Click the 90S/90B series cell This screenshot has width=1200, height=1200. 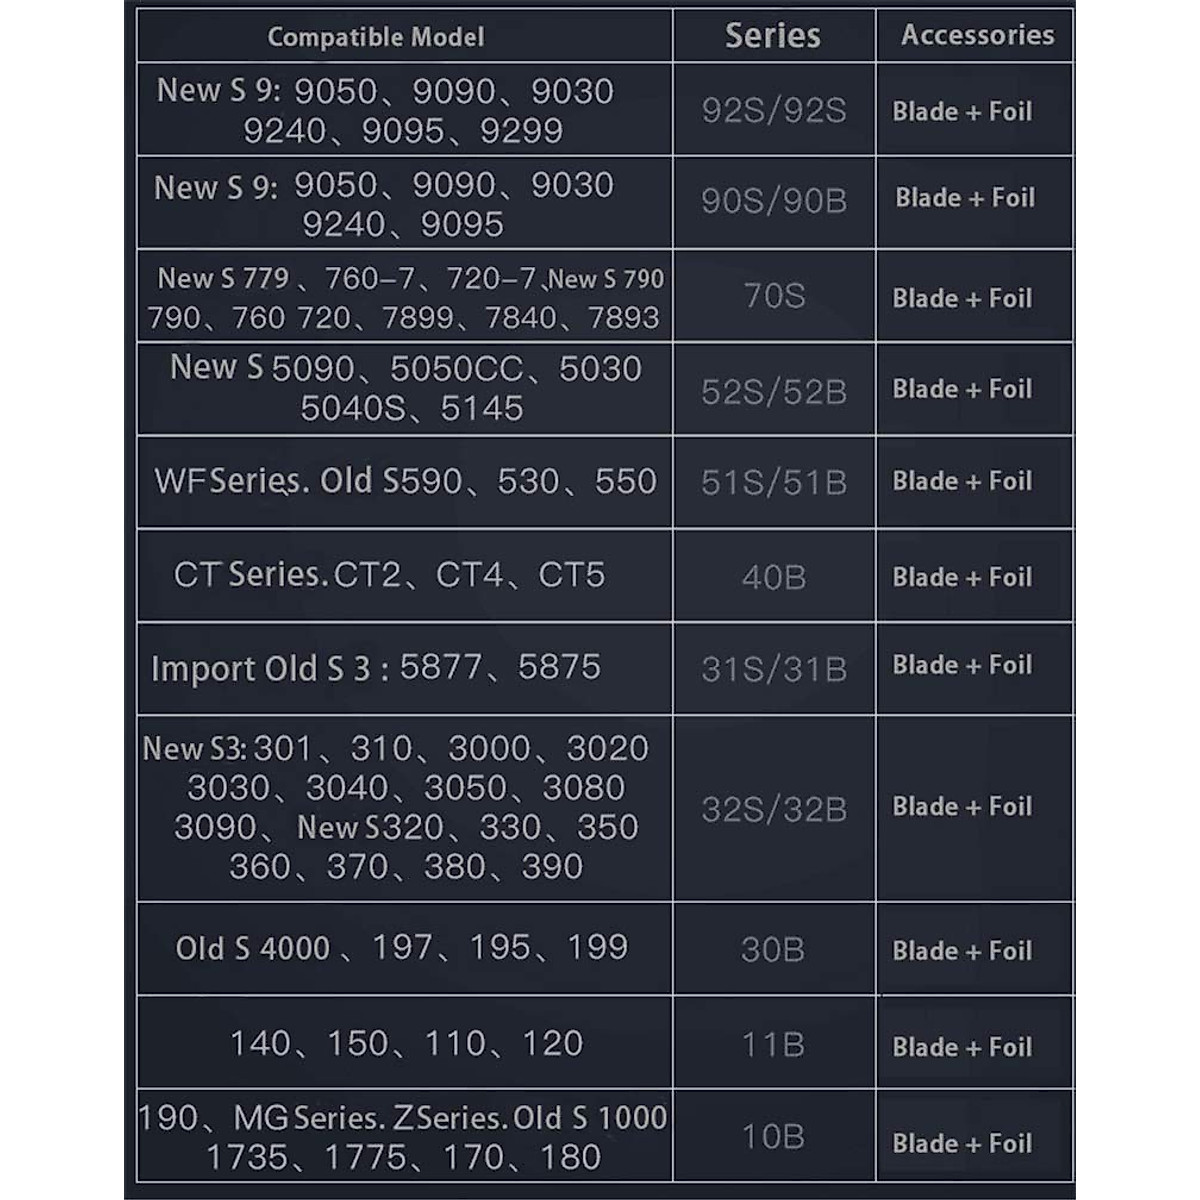[x=774, y=201]
